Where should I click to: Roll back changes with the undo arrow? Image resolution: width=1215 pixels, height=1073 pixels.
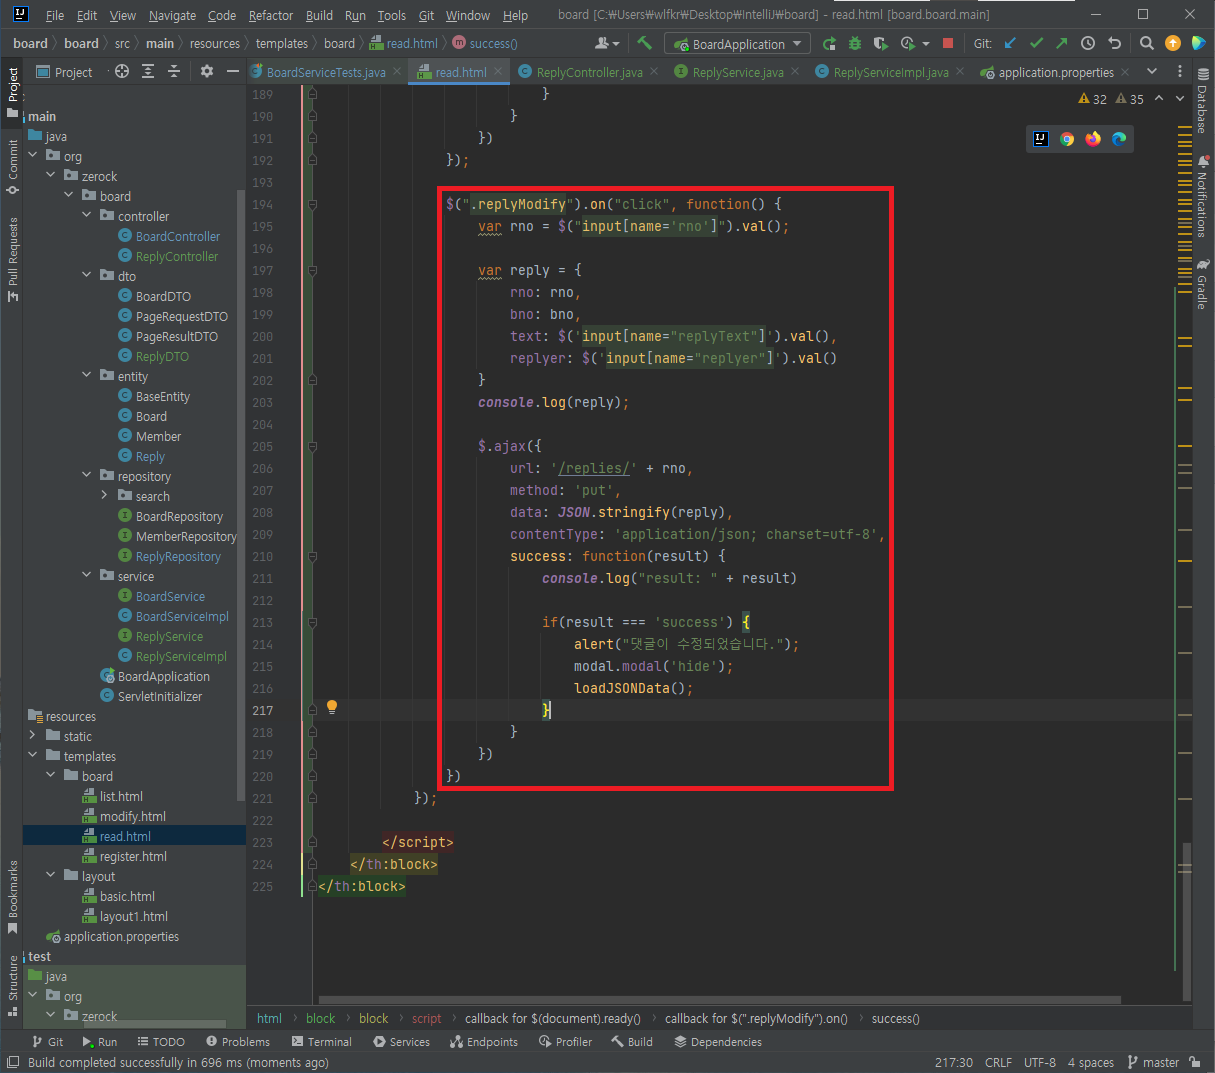point(1114,43)
